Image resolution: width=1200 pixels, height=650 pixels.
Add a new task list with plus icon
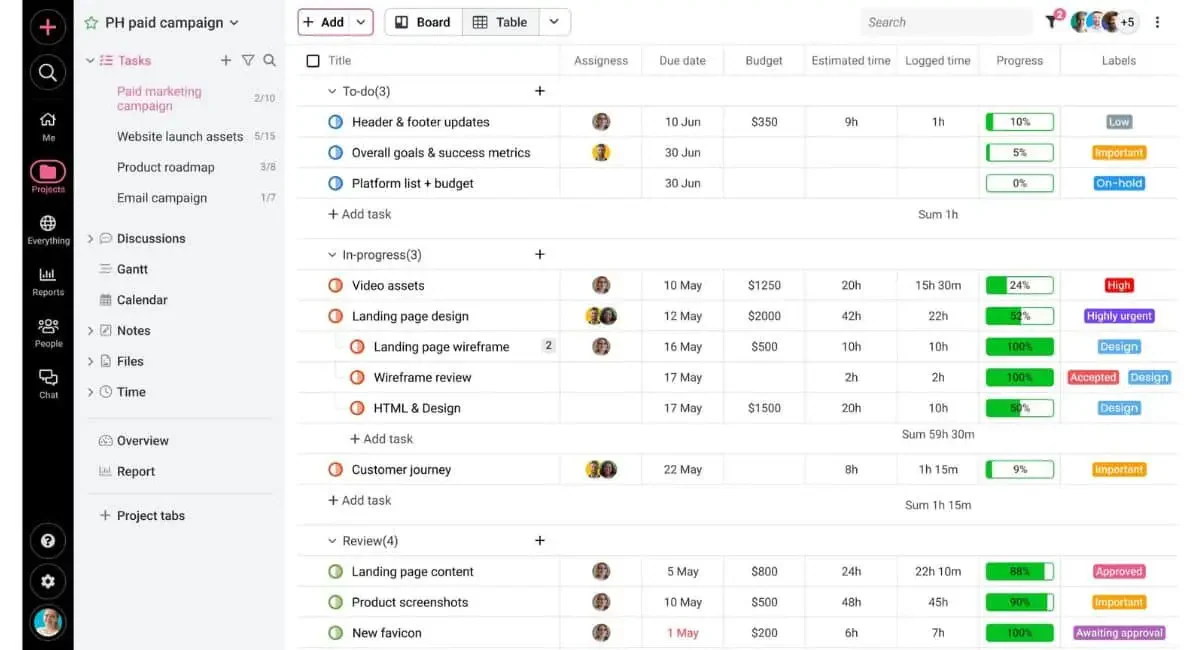226,60
